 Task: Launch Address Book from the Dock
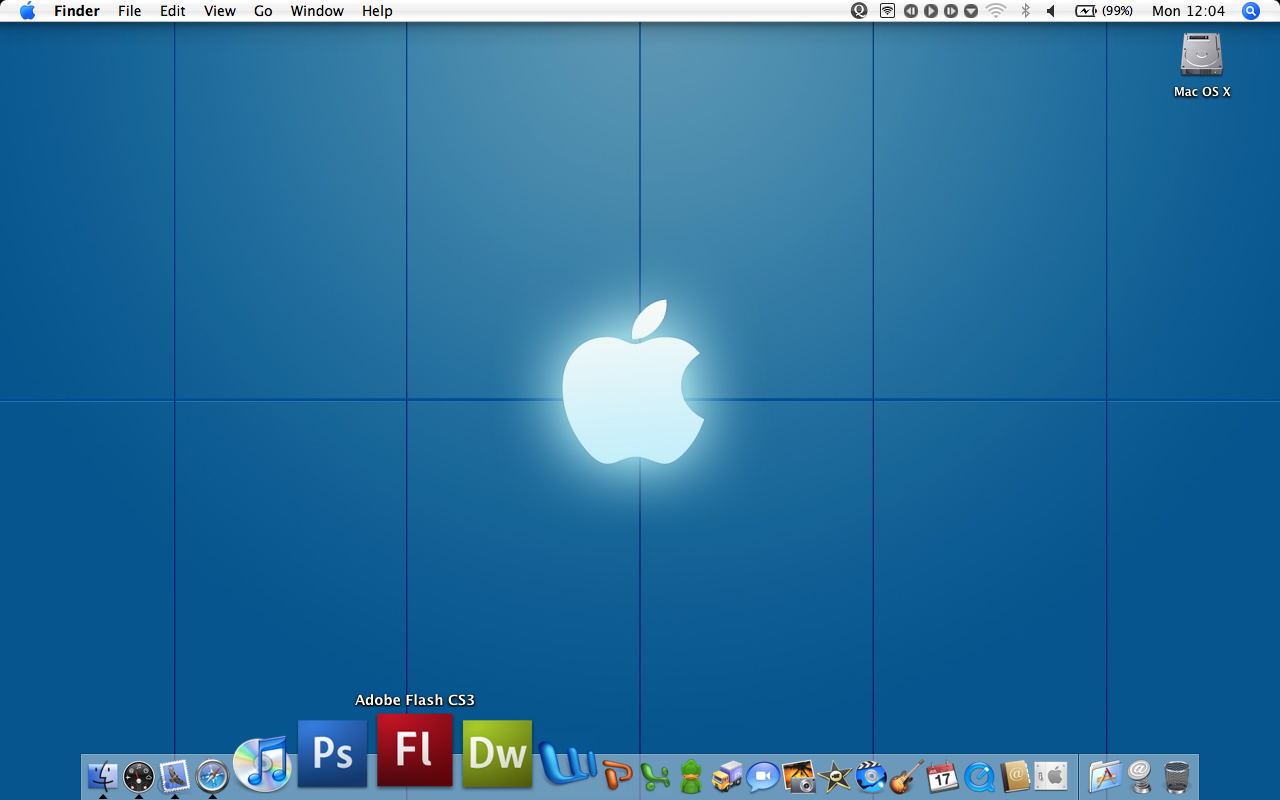(x=1015, y=776)
